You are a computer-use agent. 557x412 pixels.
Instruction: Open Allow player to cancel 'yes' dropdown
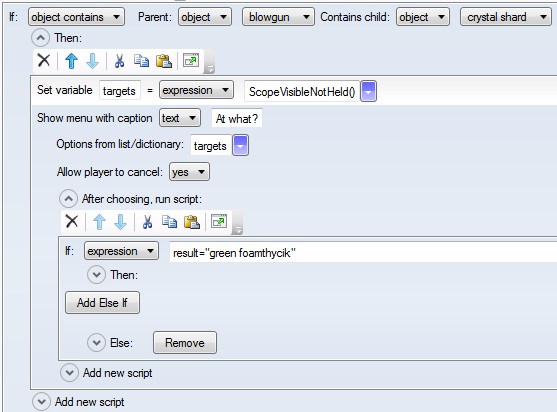click(189, 172)
